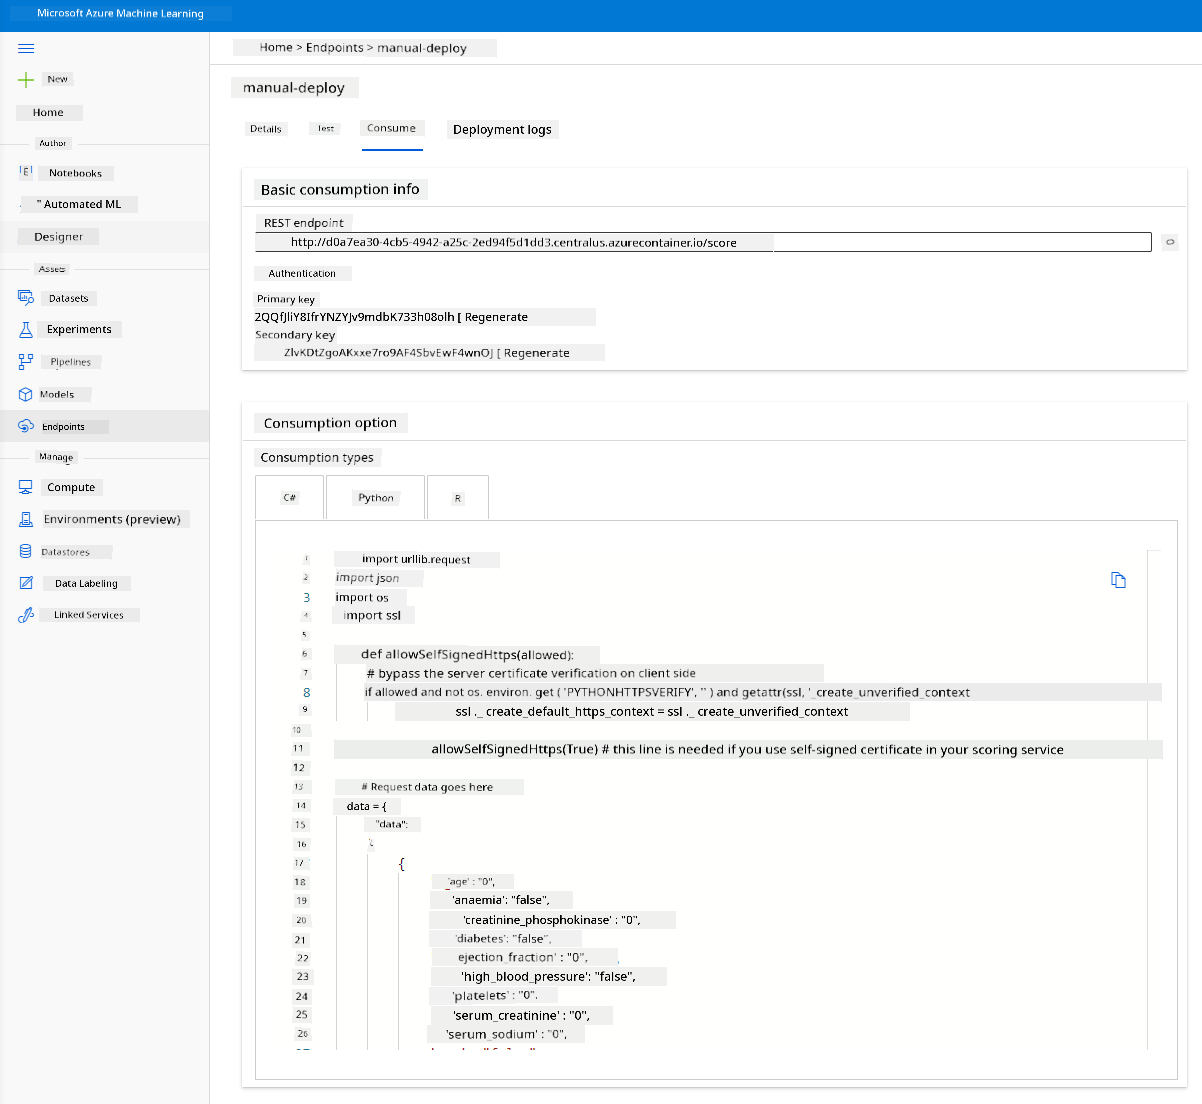Open the hamburger navigation menu

[x=26, y=48]
